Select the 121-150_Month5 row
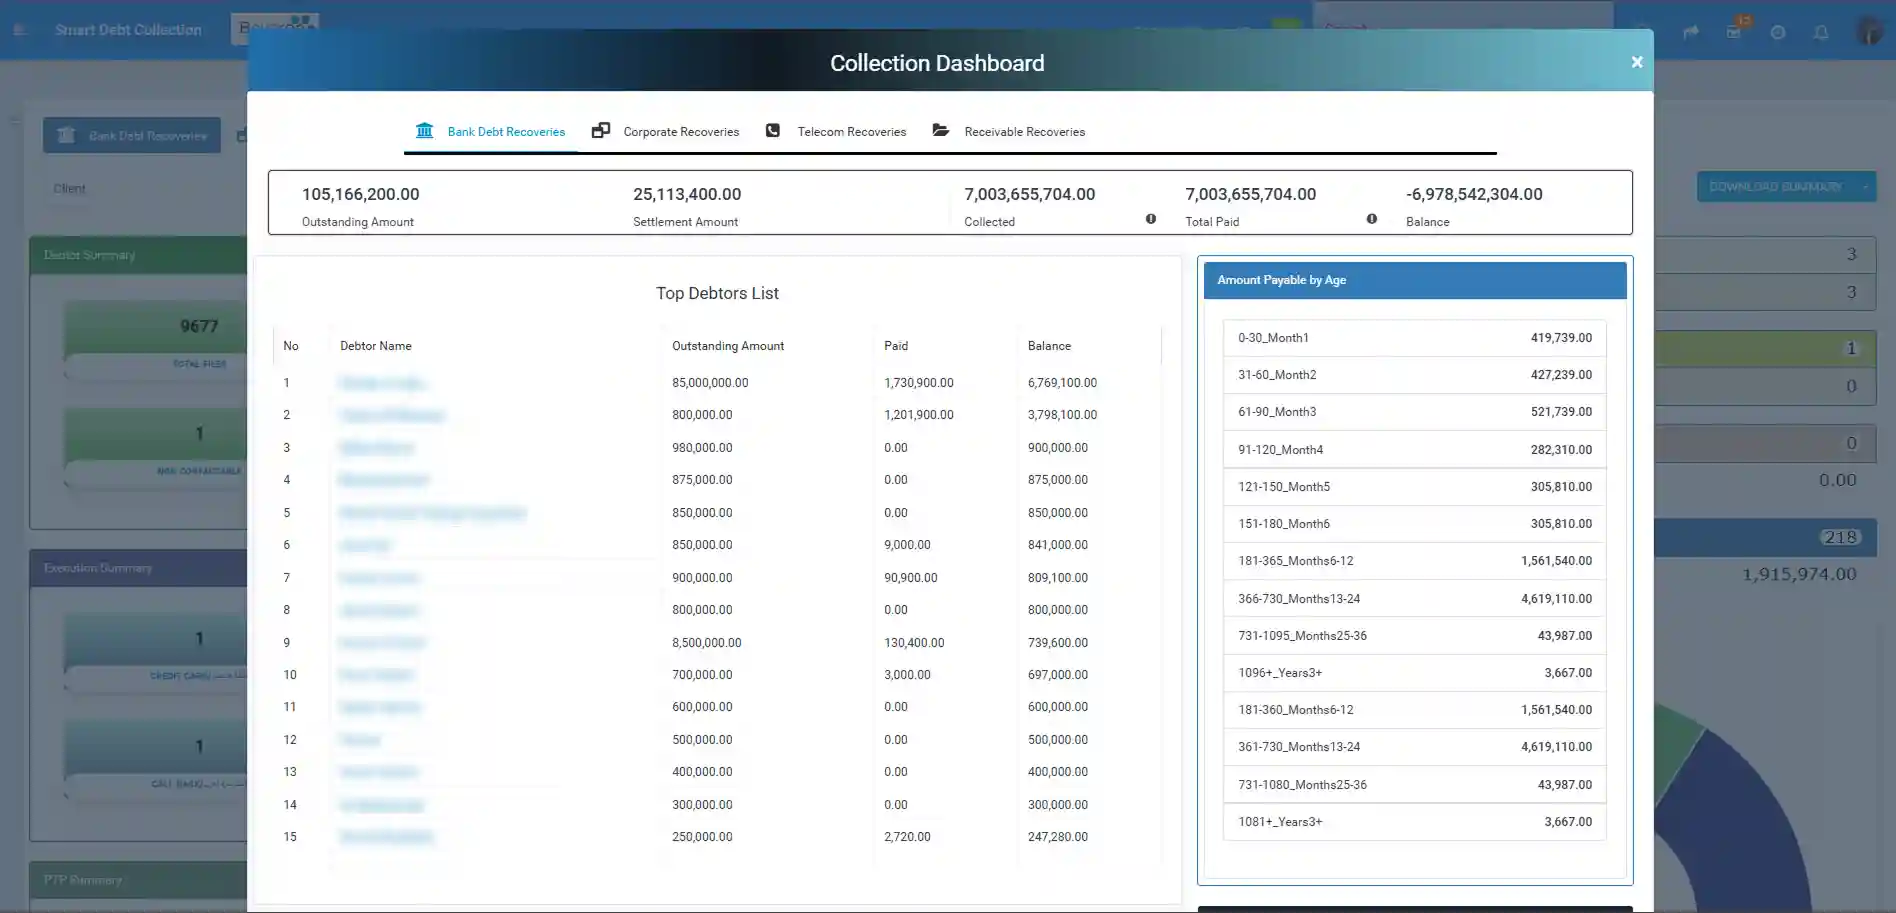1896x913 pixels. pos(1415,487)
